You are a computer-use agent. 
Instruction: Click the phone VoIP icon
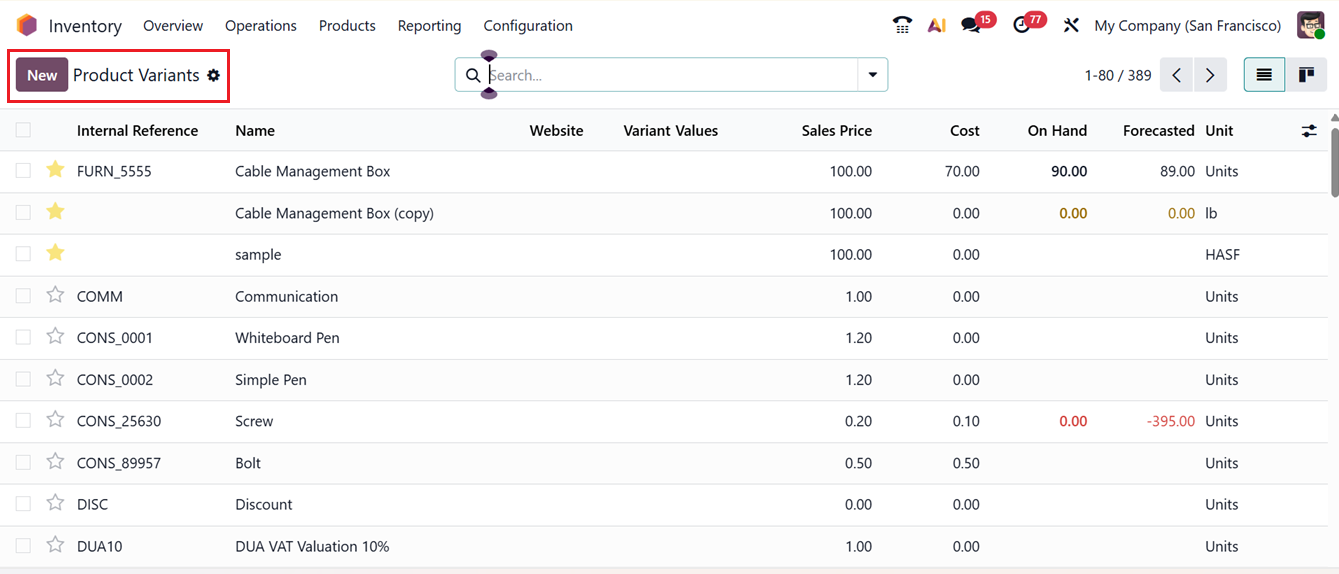(902, 26)
